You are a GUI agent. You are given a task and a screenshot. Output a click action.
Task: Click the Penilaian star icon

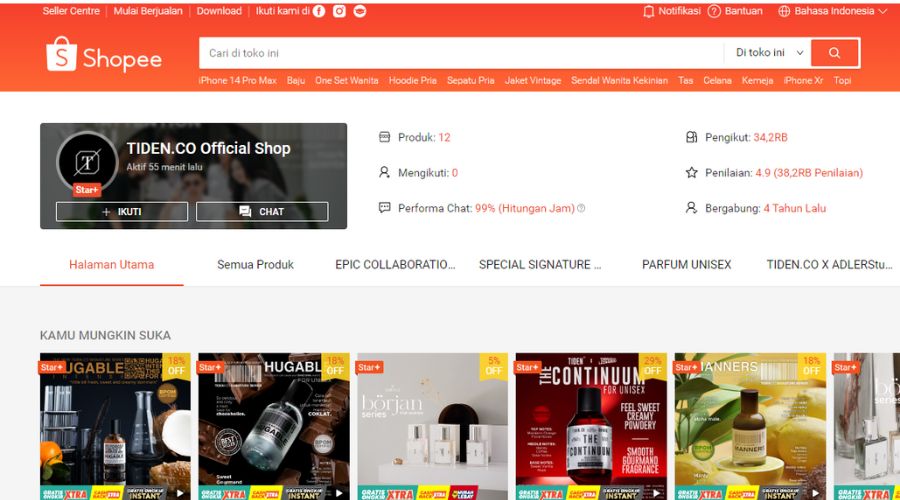(691, 172)
